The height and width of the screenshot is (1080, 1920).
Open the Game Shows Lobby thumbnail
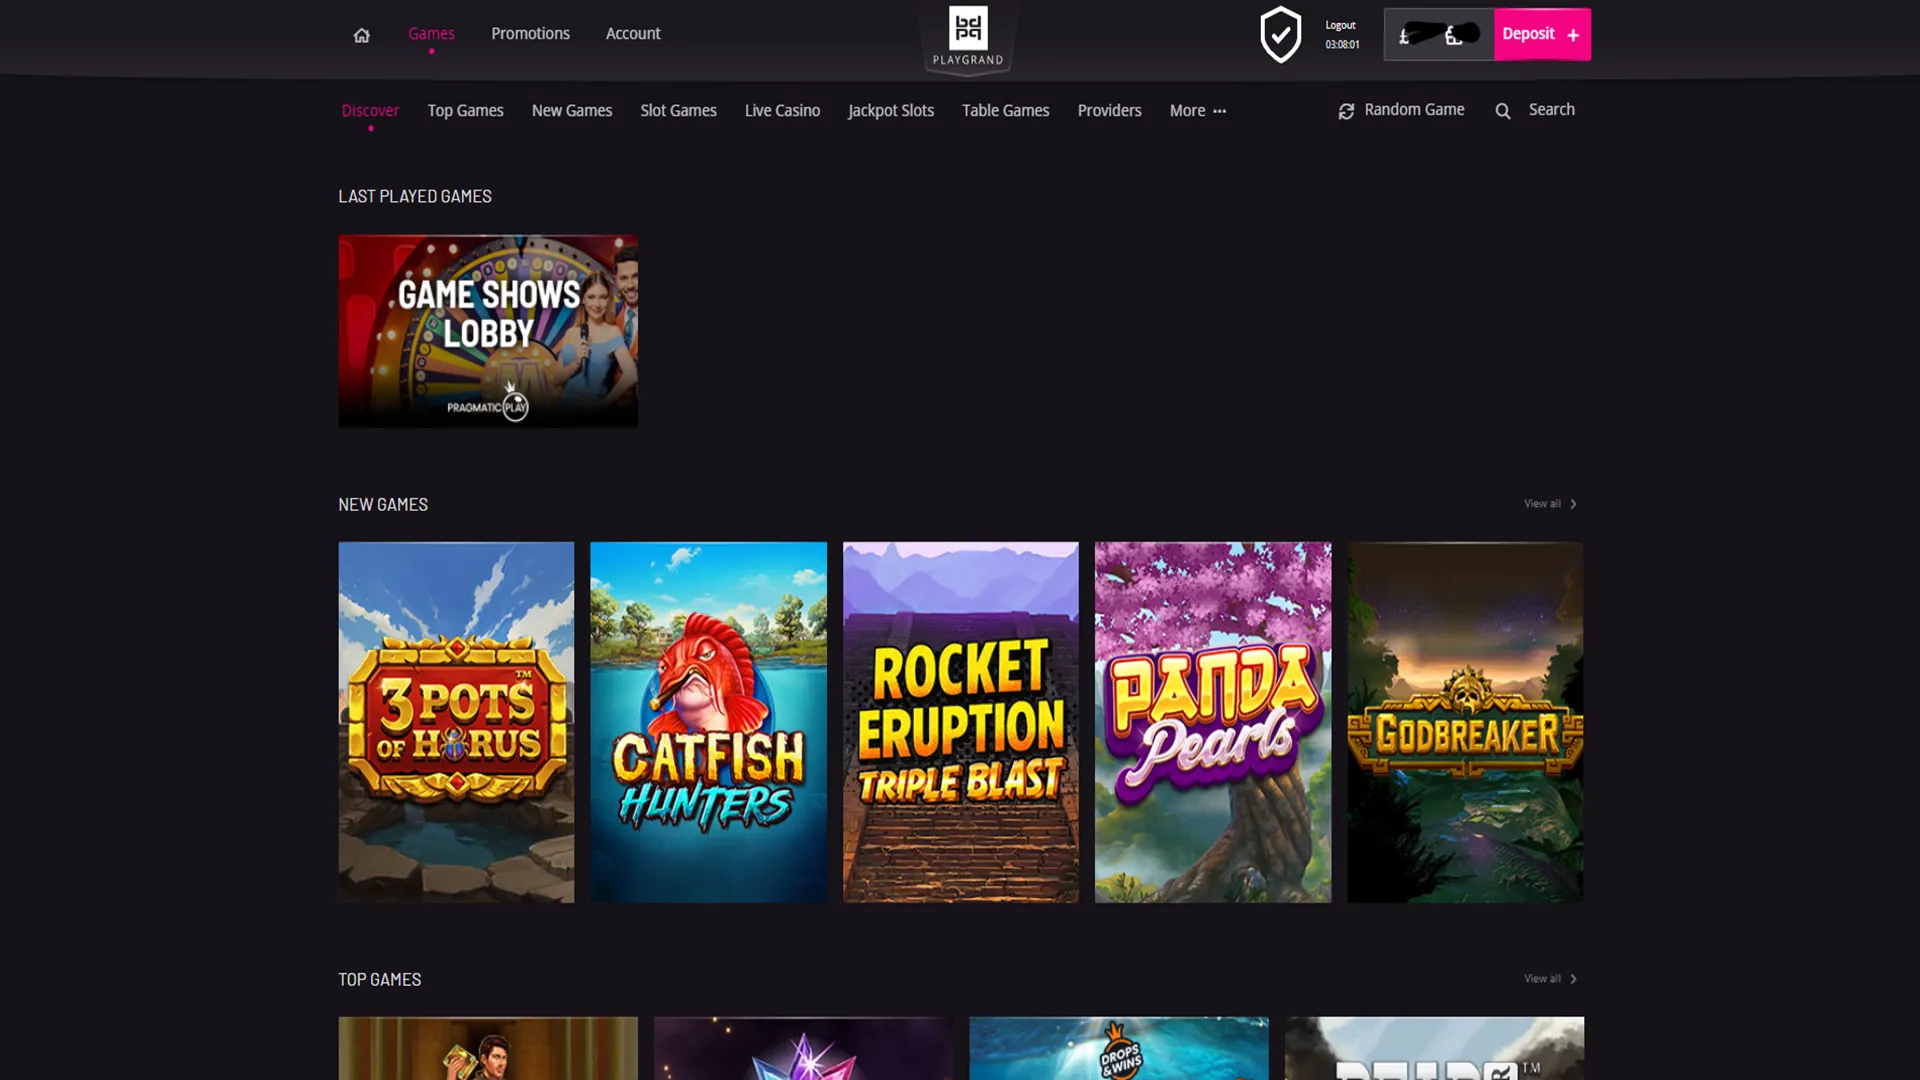(x=488, y=331)
